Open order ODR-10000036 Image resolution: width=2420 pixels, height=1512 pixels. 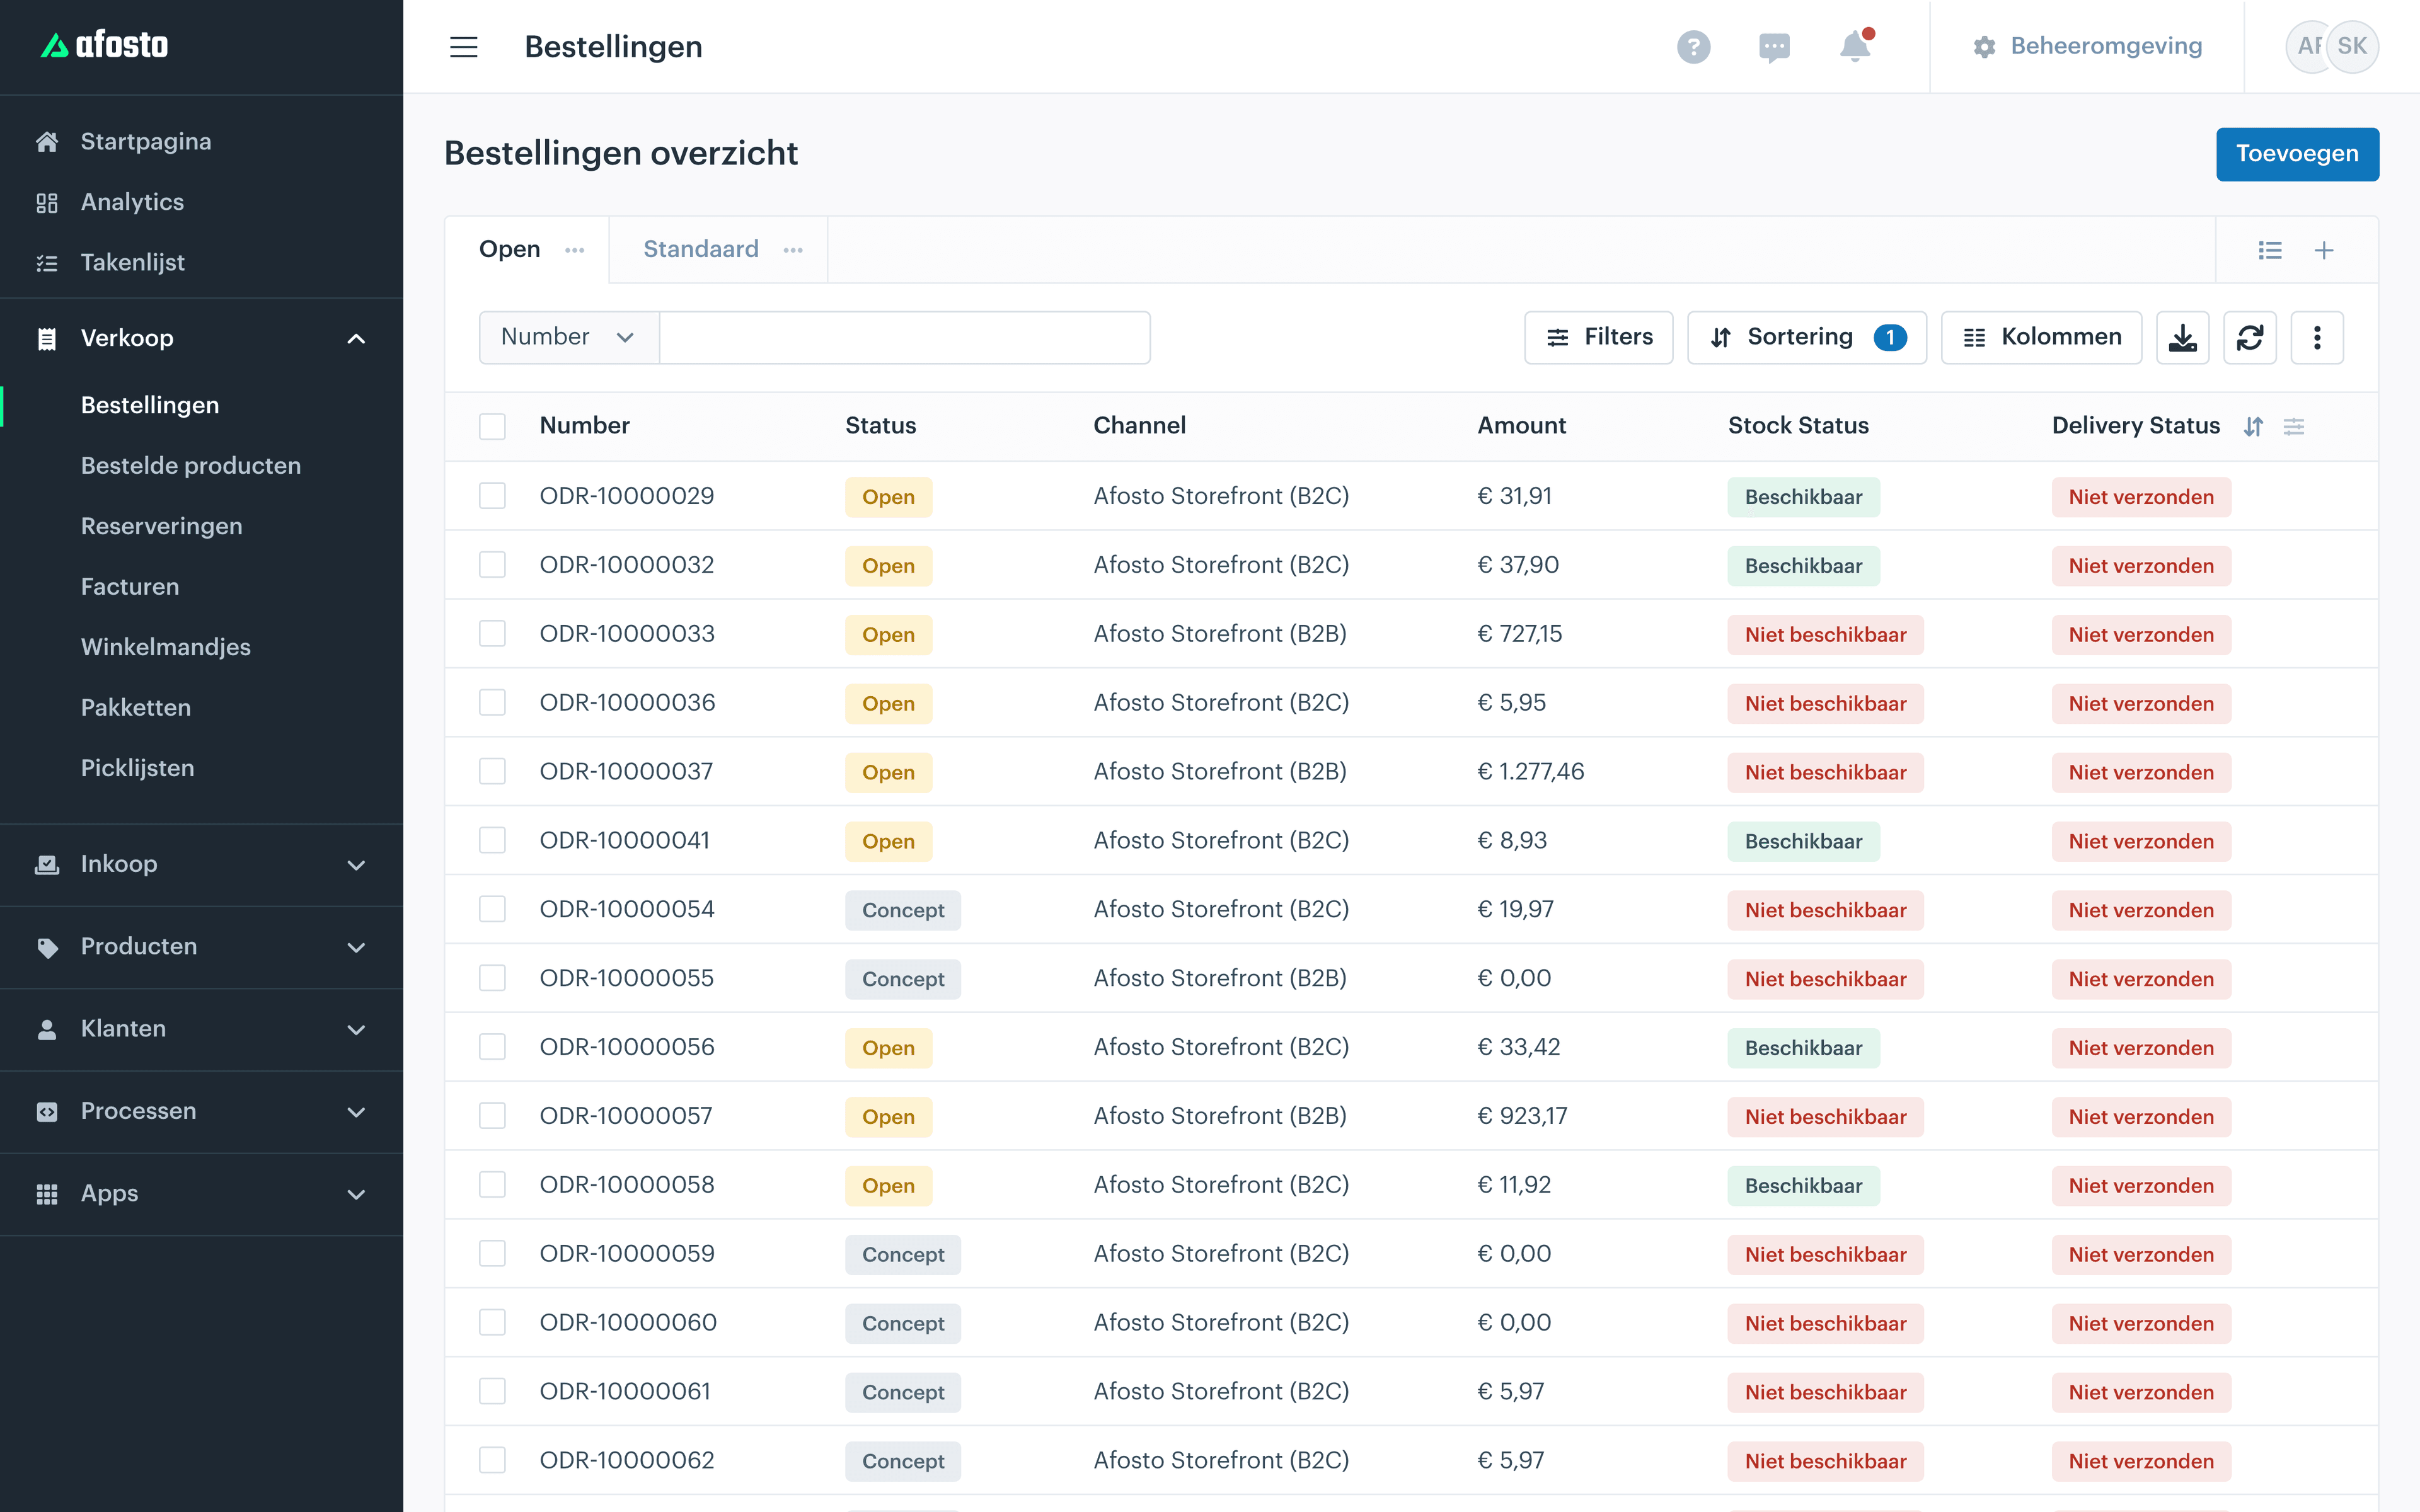click(627, 703)
